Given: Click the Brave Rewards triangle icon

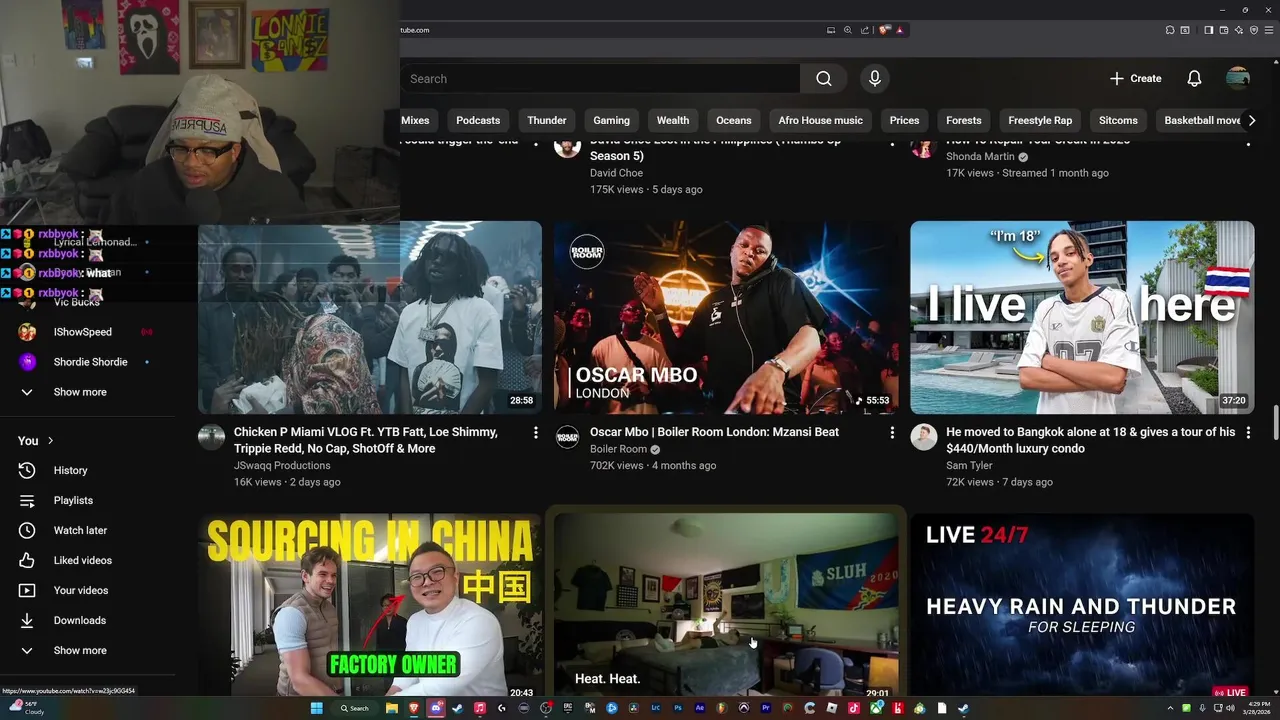Looking at the screenshot, I should (900, 30).
